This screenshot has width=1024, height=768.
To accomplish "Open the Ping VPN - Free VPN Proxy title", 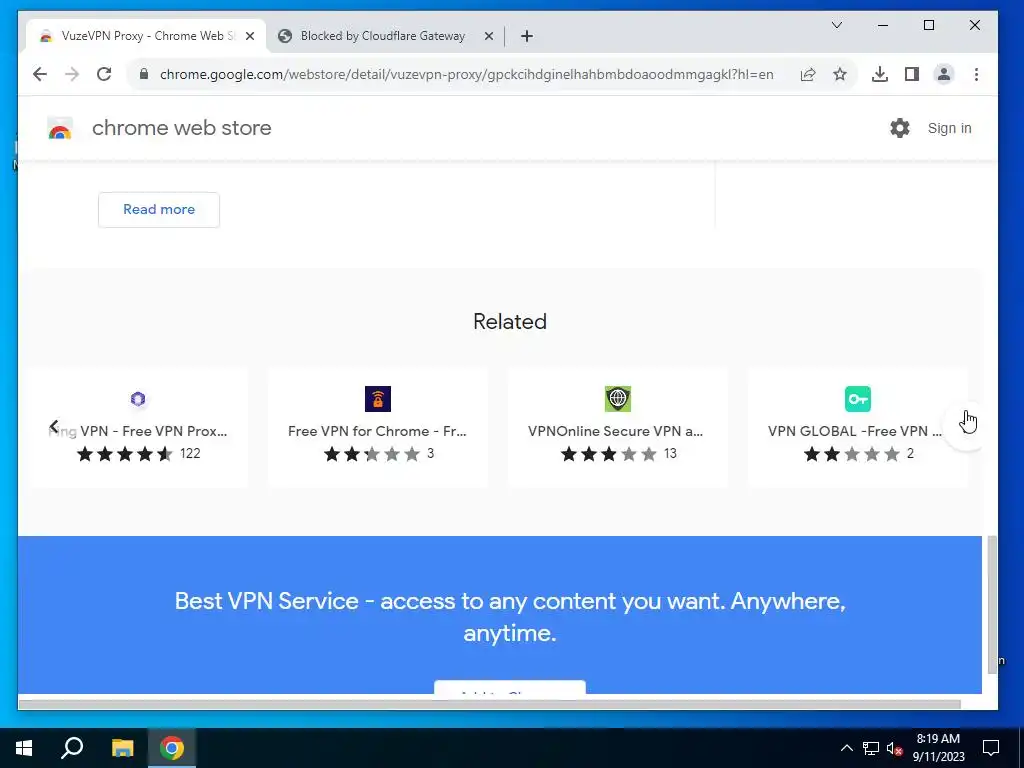I will pos(138,431).
